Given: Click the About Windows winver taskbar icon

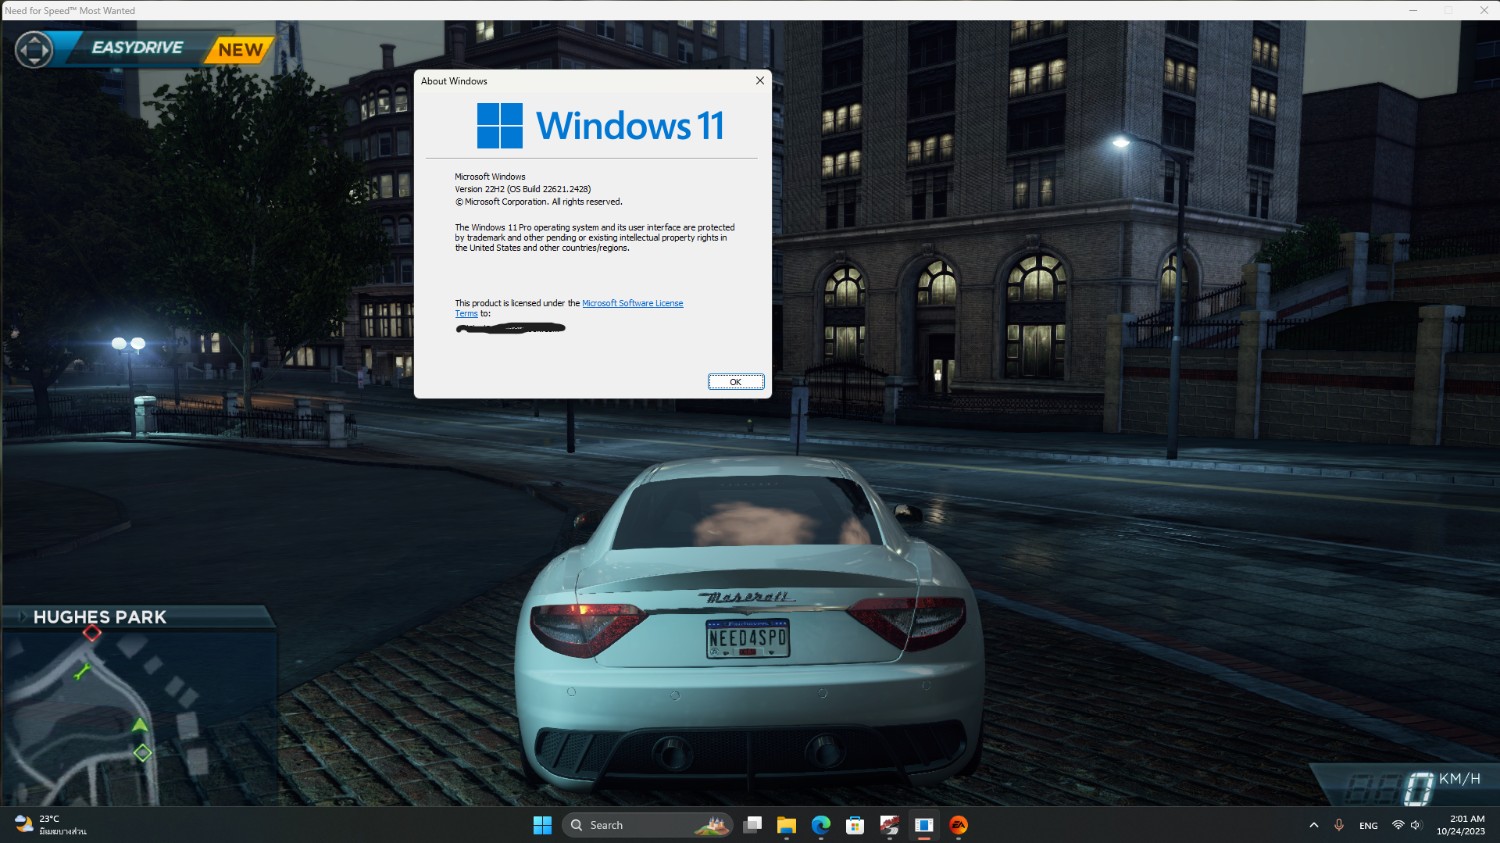Looking at the screenshot, I should click(x=924, y=825).
